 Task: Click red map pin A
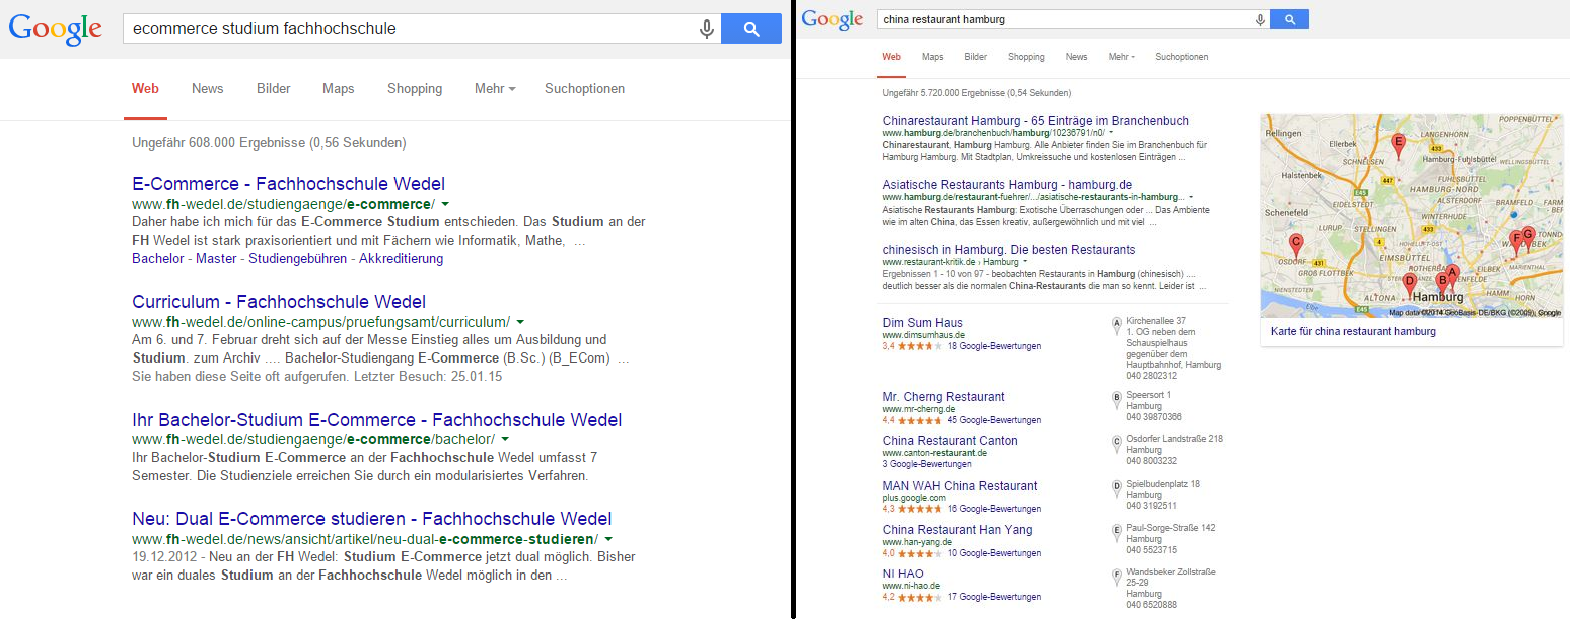(x=1452, y=274)
